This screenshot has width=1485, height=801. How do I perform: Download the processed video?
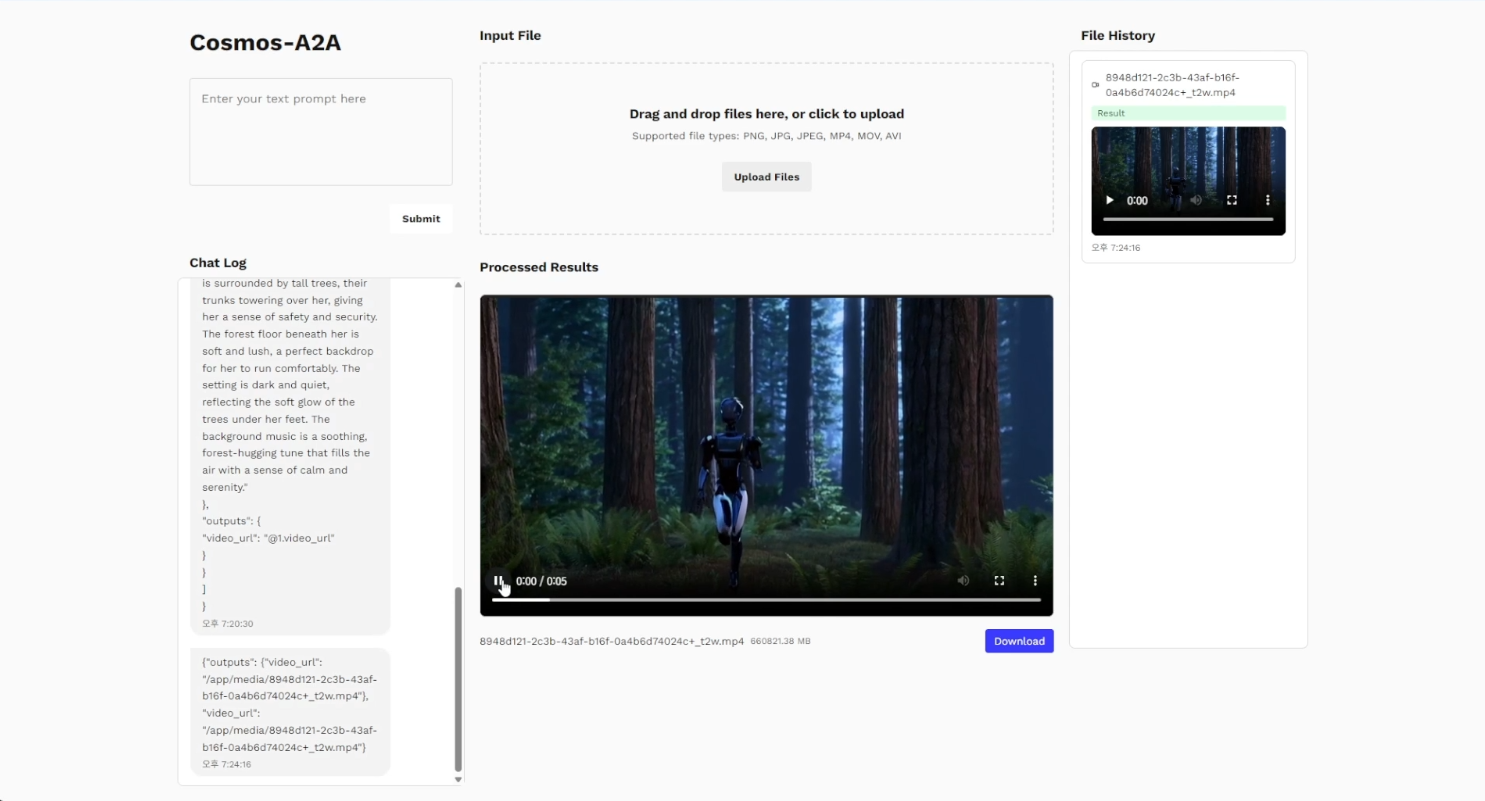click(1019, 641)
